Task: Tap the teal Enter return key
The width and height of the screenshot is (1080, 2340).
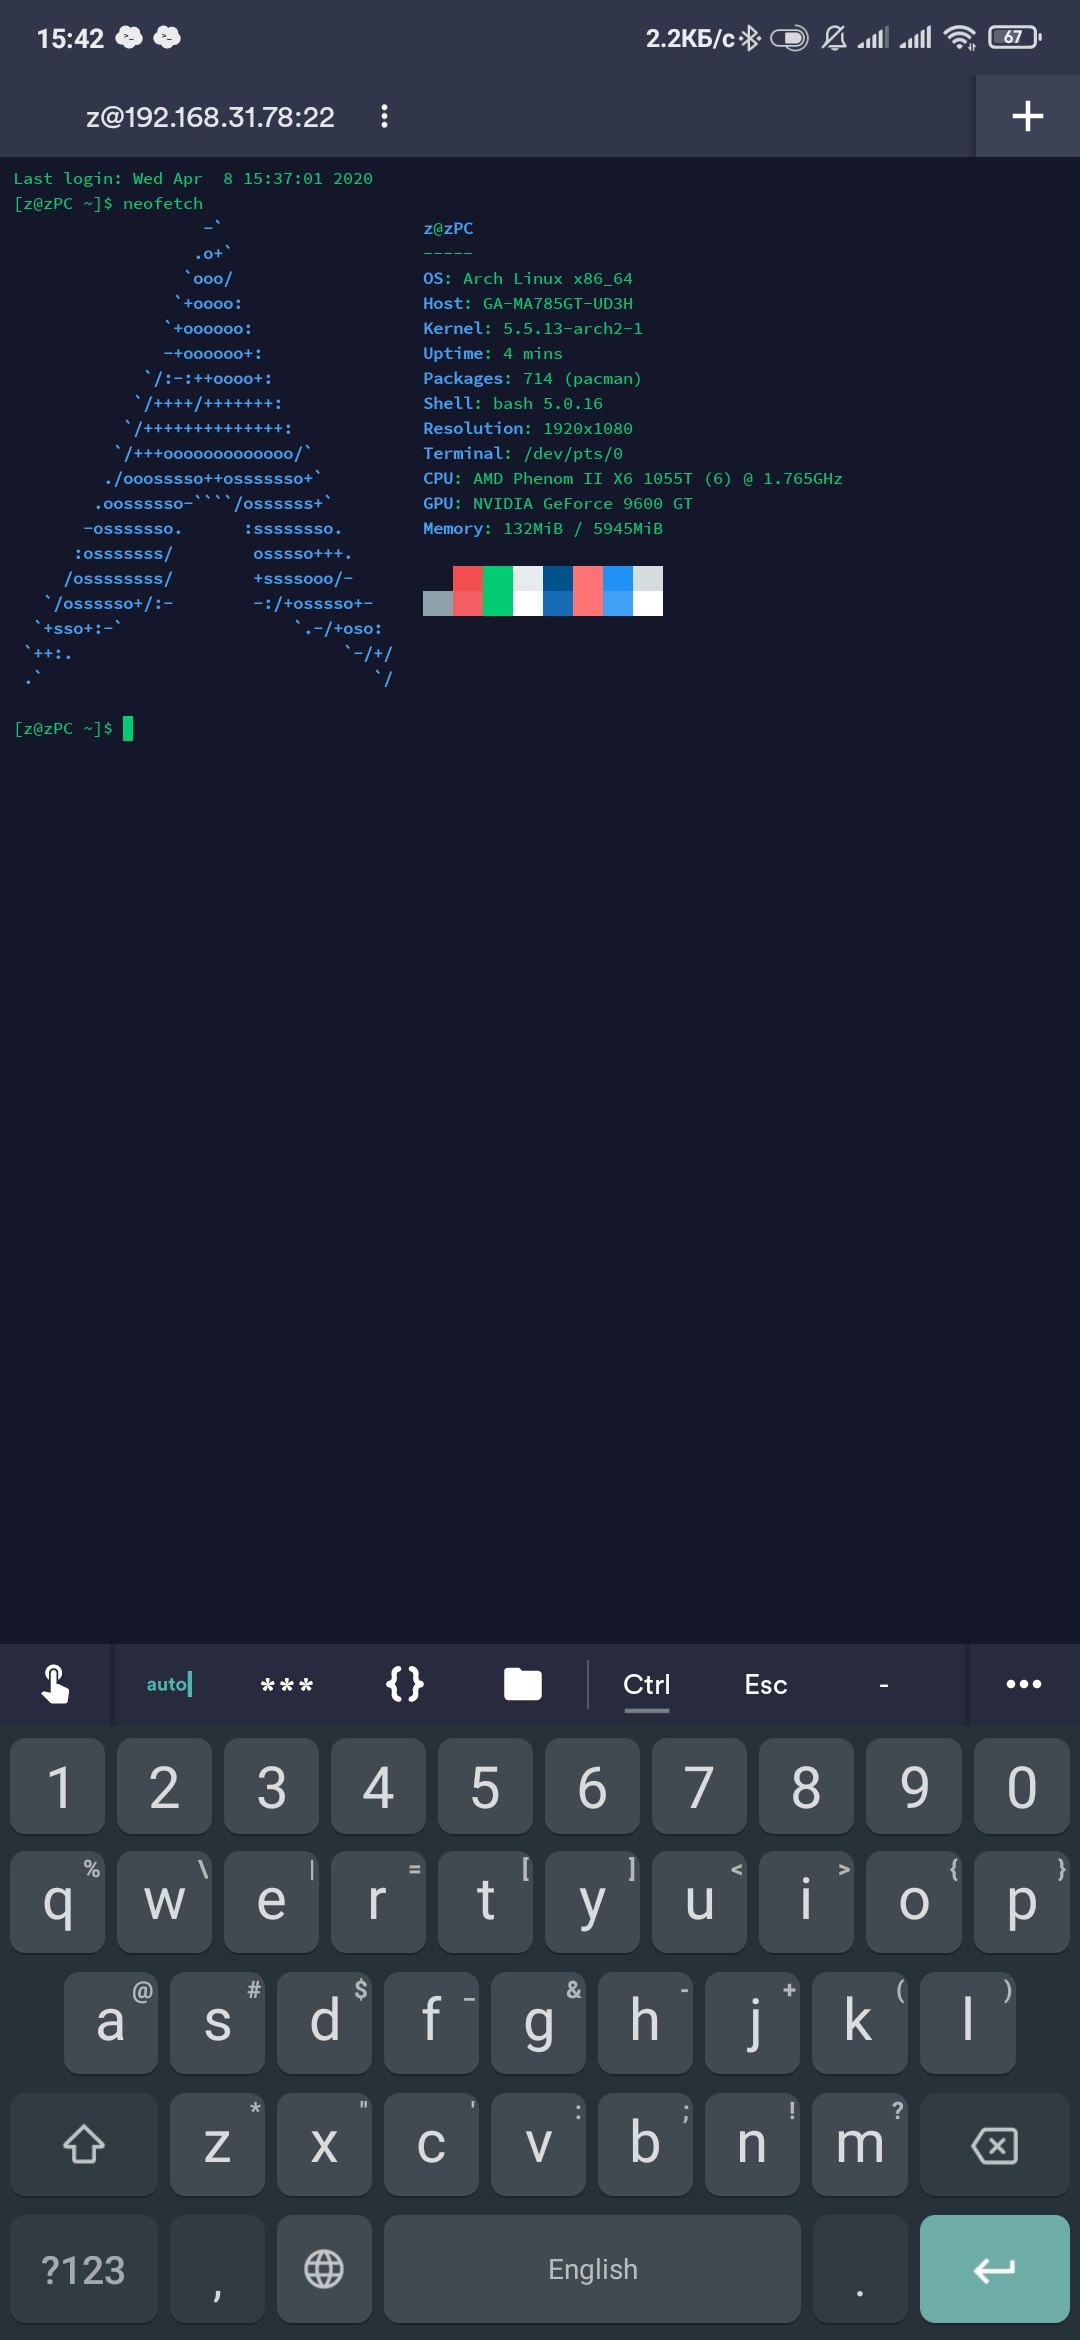Action: coord(995,2269)
